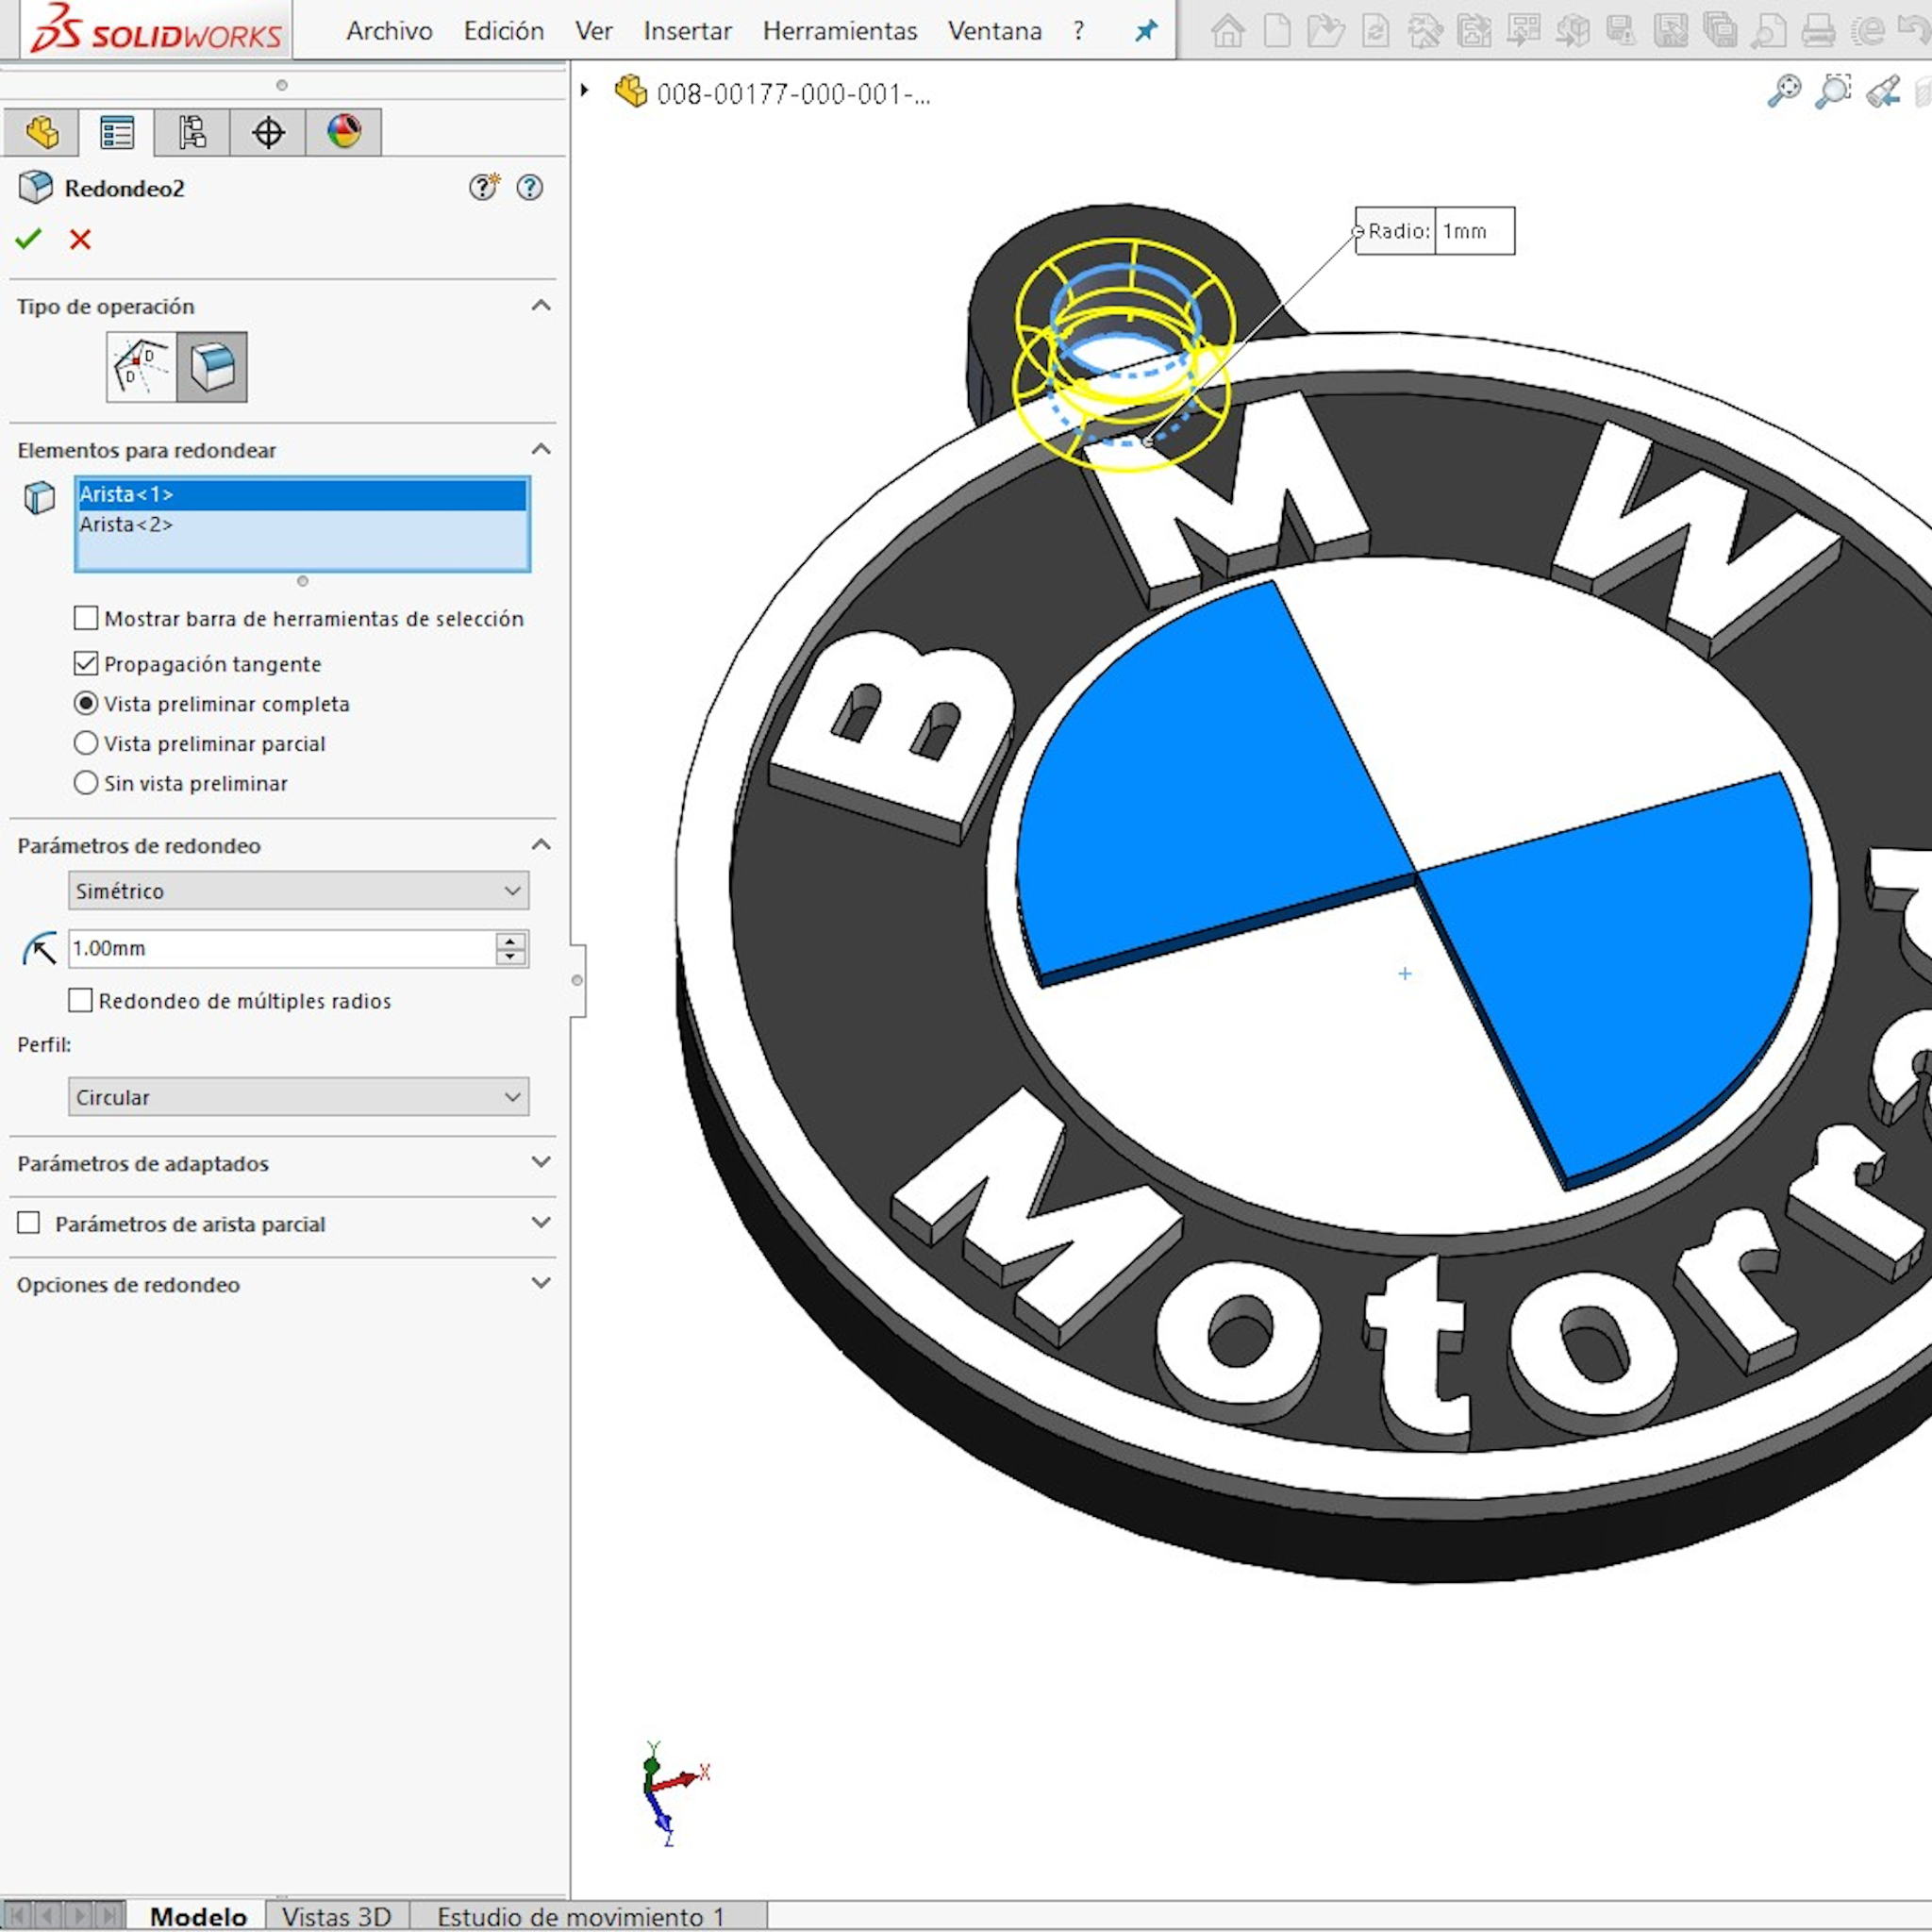Screen dimensions: 1932x1932
Task: Open the FeatureManager design tree tab
Action: point(41,132)
